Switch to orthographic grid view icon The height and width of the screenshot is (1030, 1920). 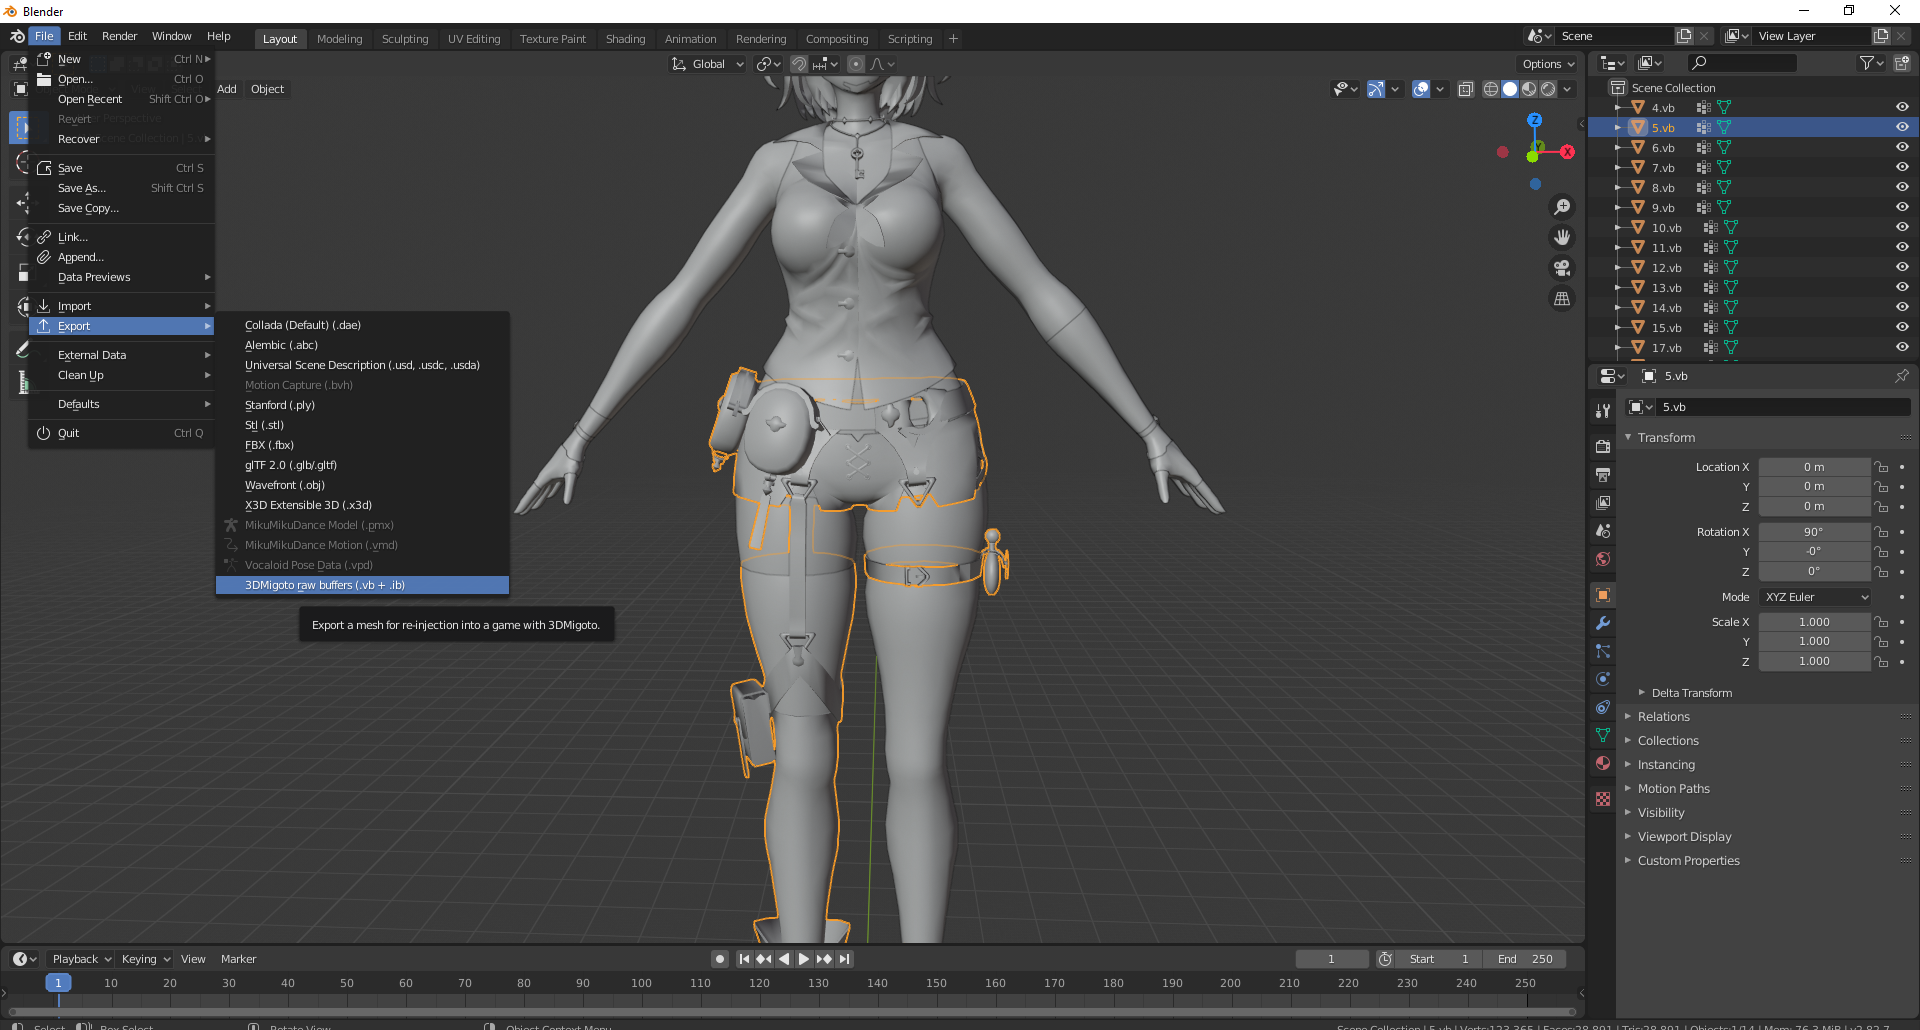tap(1562, 299)
